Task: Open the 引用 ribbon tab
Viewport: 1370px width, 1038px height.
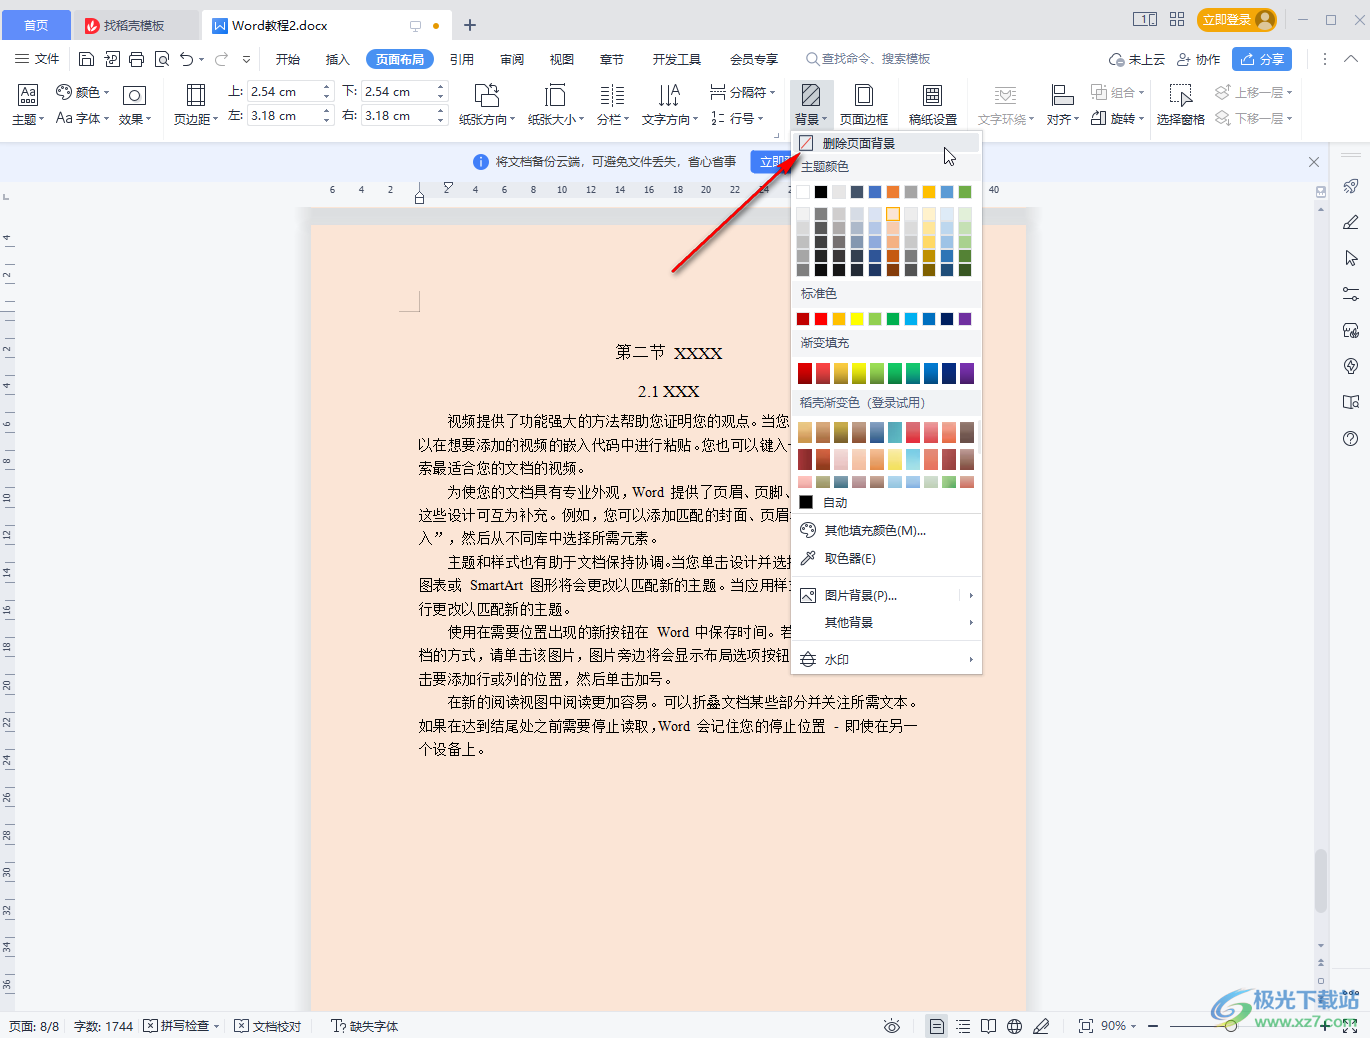Action: 462,59
